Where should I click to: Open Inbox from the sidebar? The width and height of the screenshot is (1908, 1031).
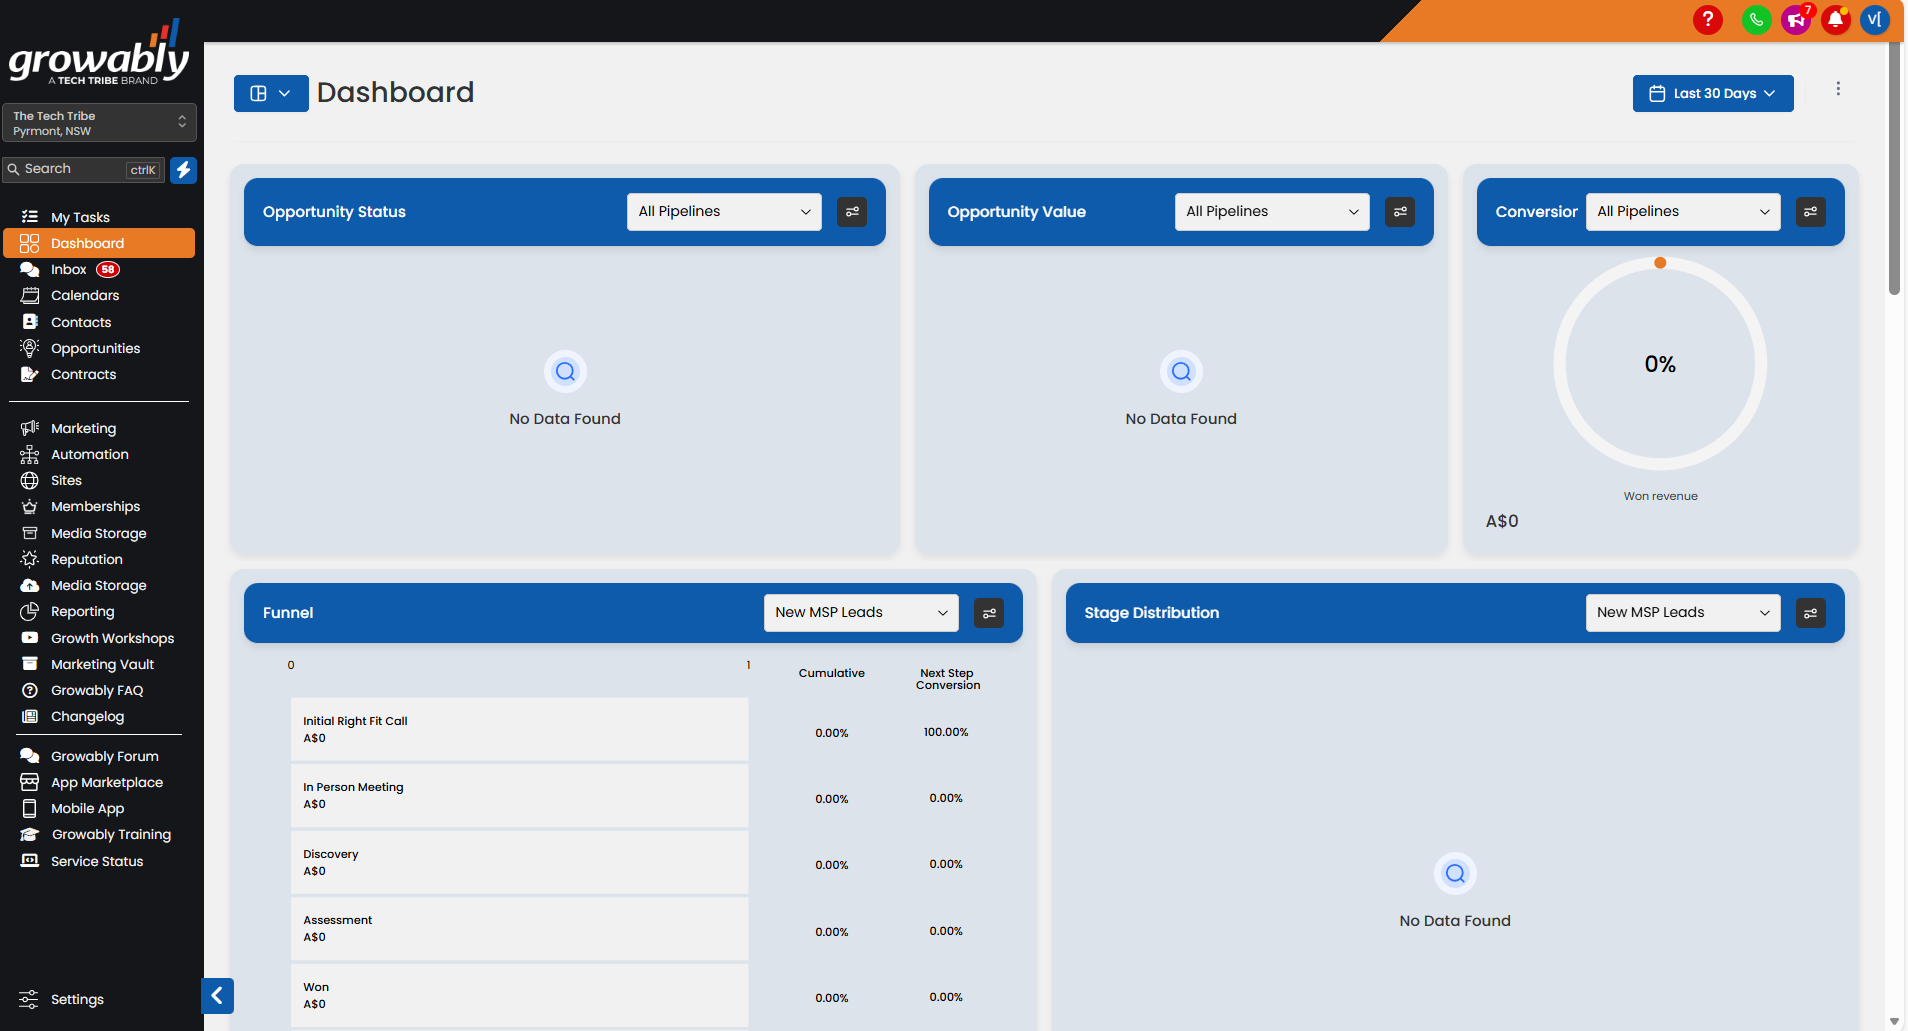69,269
